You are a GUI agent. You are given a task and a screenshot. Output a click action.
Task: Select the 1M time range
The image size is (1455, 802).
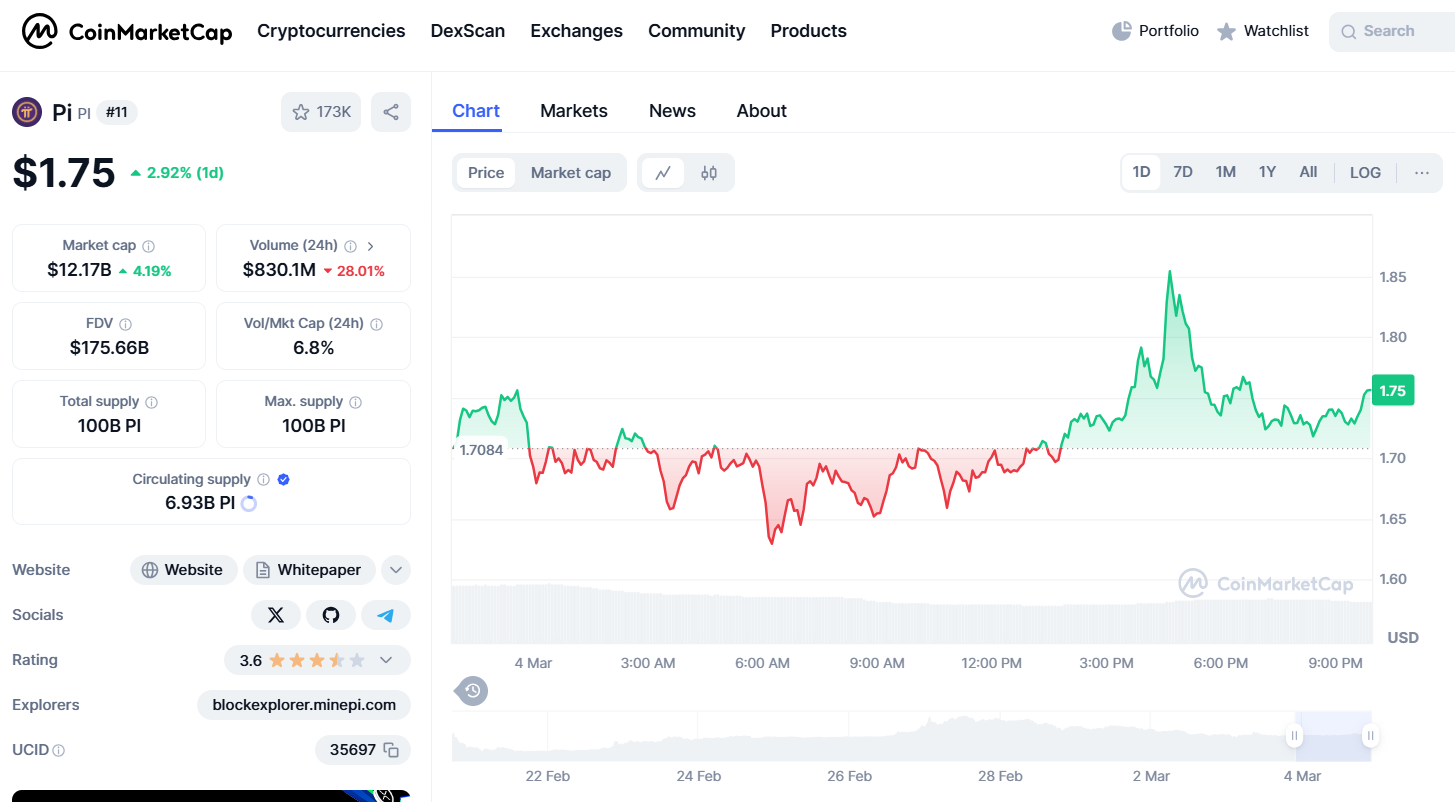1226,172
